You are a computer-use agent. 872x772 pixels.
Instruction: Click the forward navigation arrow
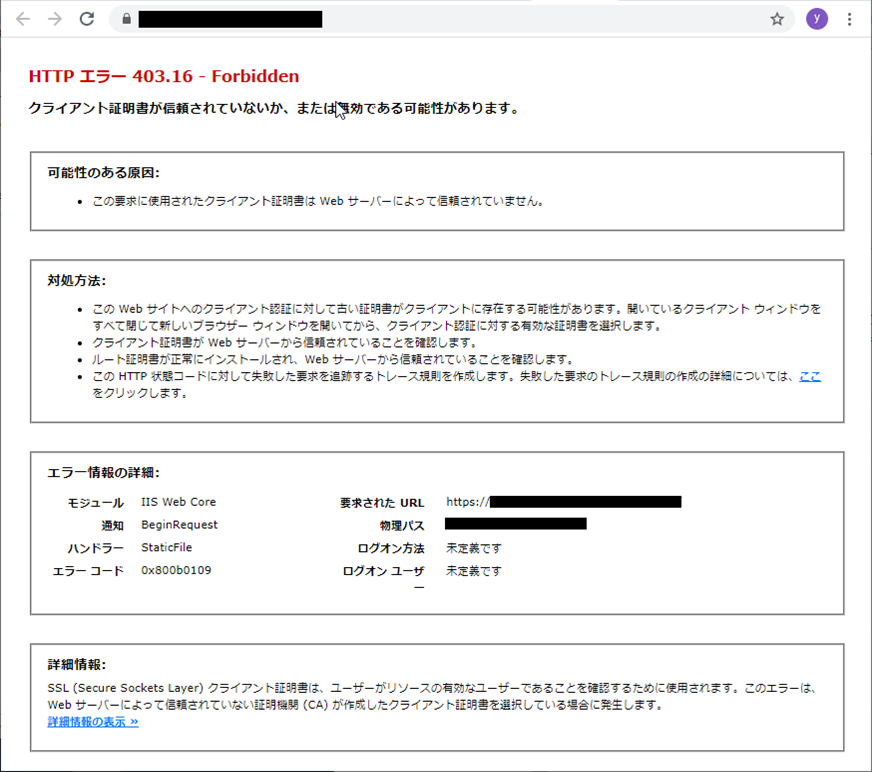(x=54, y=18)
